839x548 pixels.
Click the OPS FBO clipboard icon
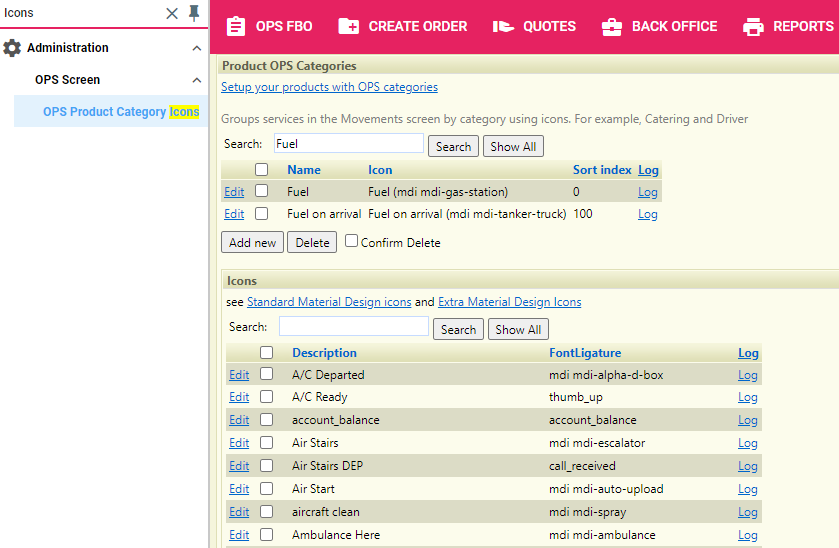pos(236,26)
